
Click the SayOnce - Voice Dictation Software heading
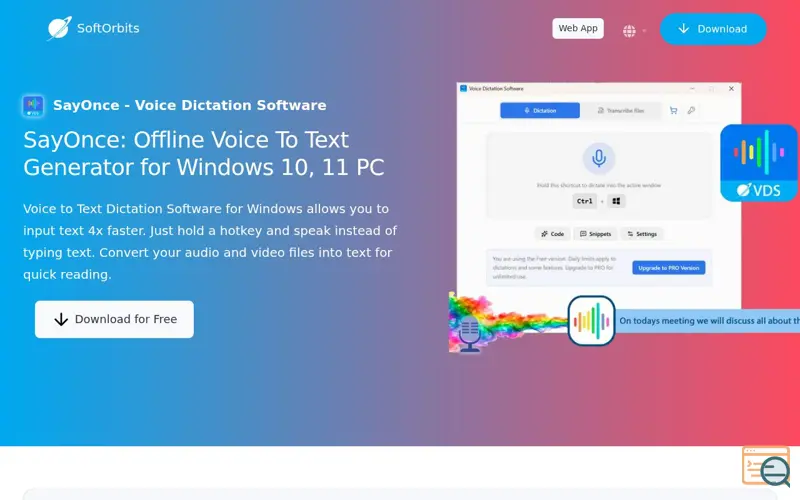190,105
